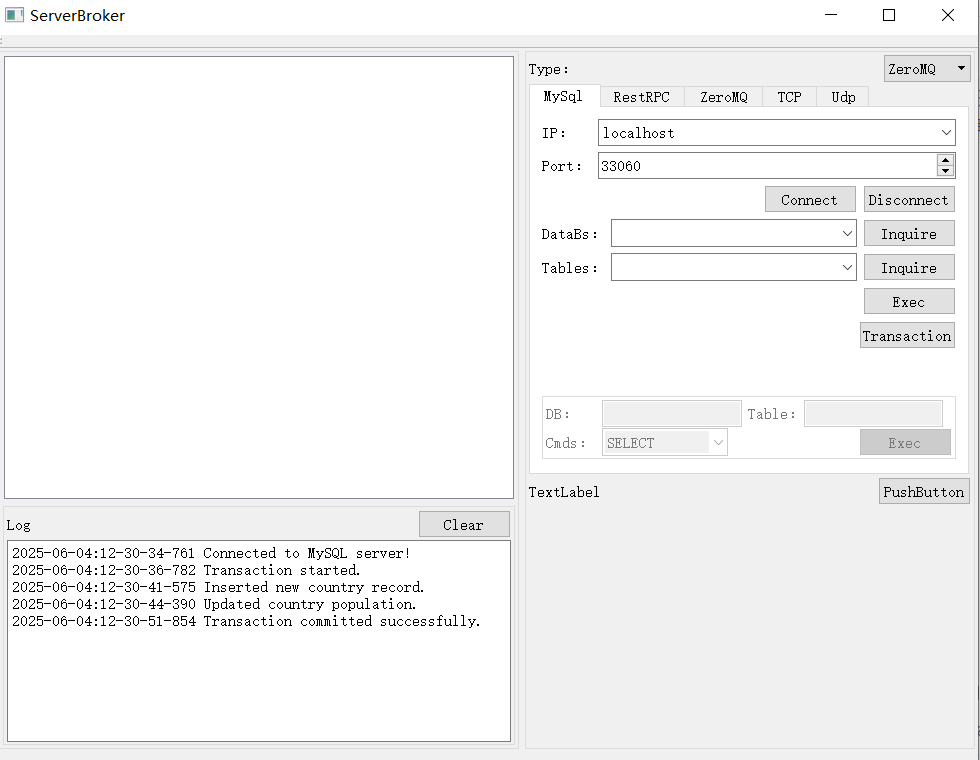Viewport: 980px width, 760px height.
Task: Click the Table text field
Action: (873, 413)
